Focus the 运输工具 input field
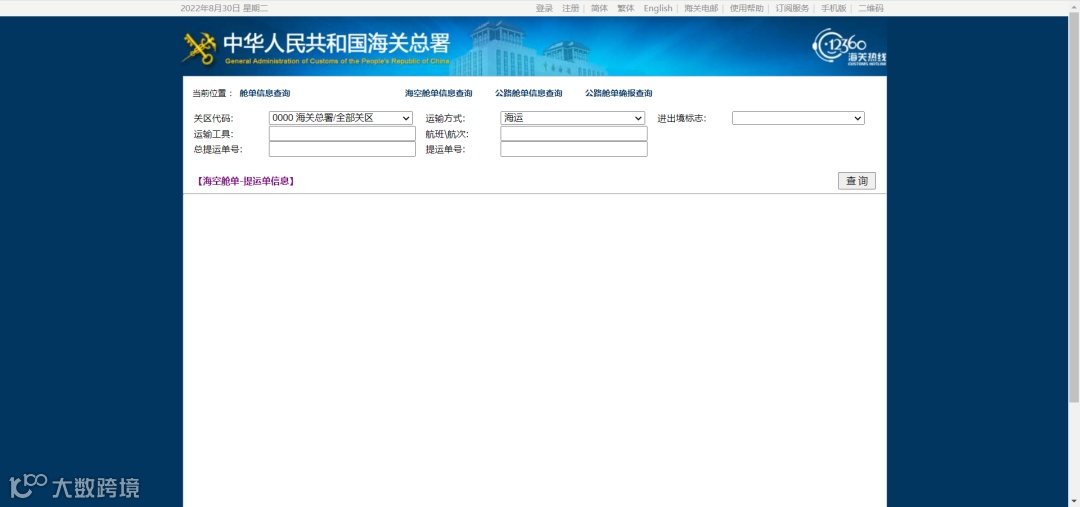The height and width of the screenshot is (507, 1080). click(x=342, y=134)
